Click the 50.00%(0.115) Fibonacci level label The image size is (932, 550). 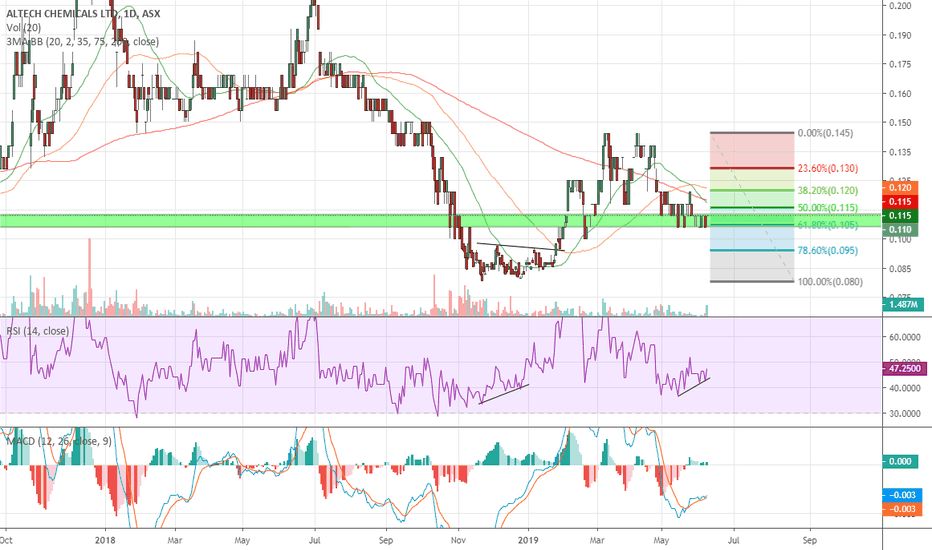[x=827, y=208]
